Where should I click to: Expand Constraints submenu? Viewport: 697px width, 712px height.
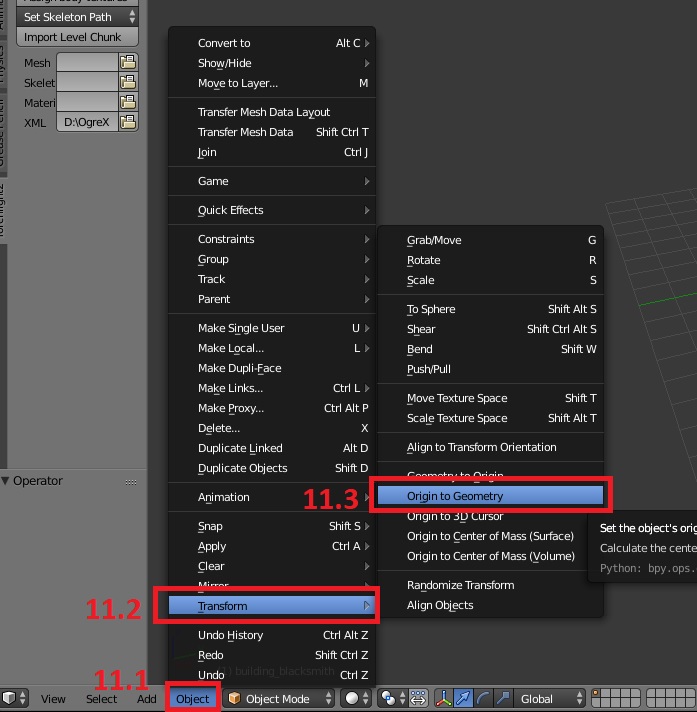272,239
